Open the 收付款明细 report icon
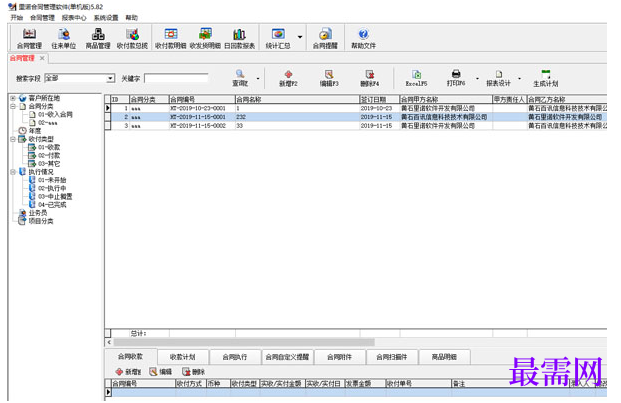This screenshot has width=621, height=403. coord(170,38)
